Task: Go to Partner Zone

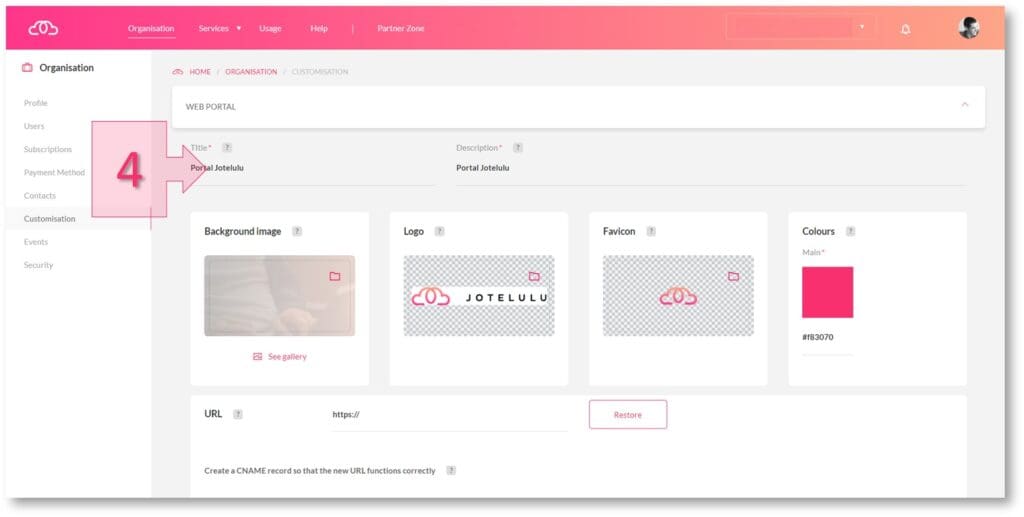Action: pyautogui.click(x=400, y=28)
